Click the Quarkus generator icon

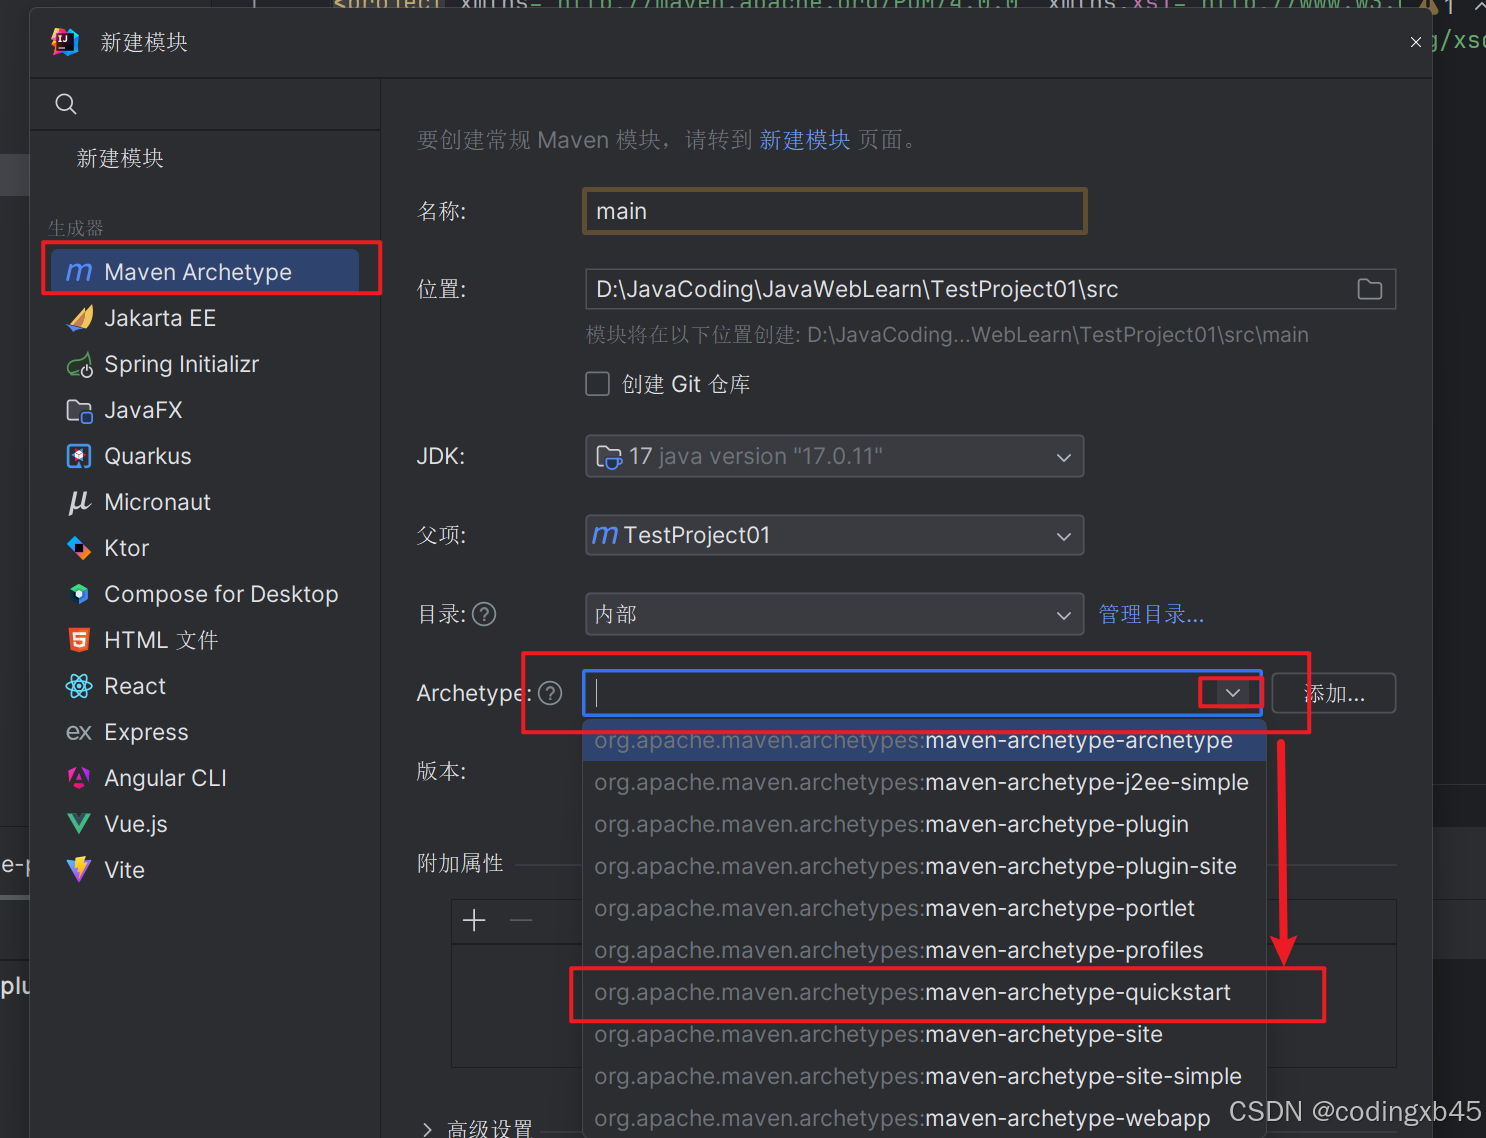[x=79, y=456]
